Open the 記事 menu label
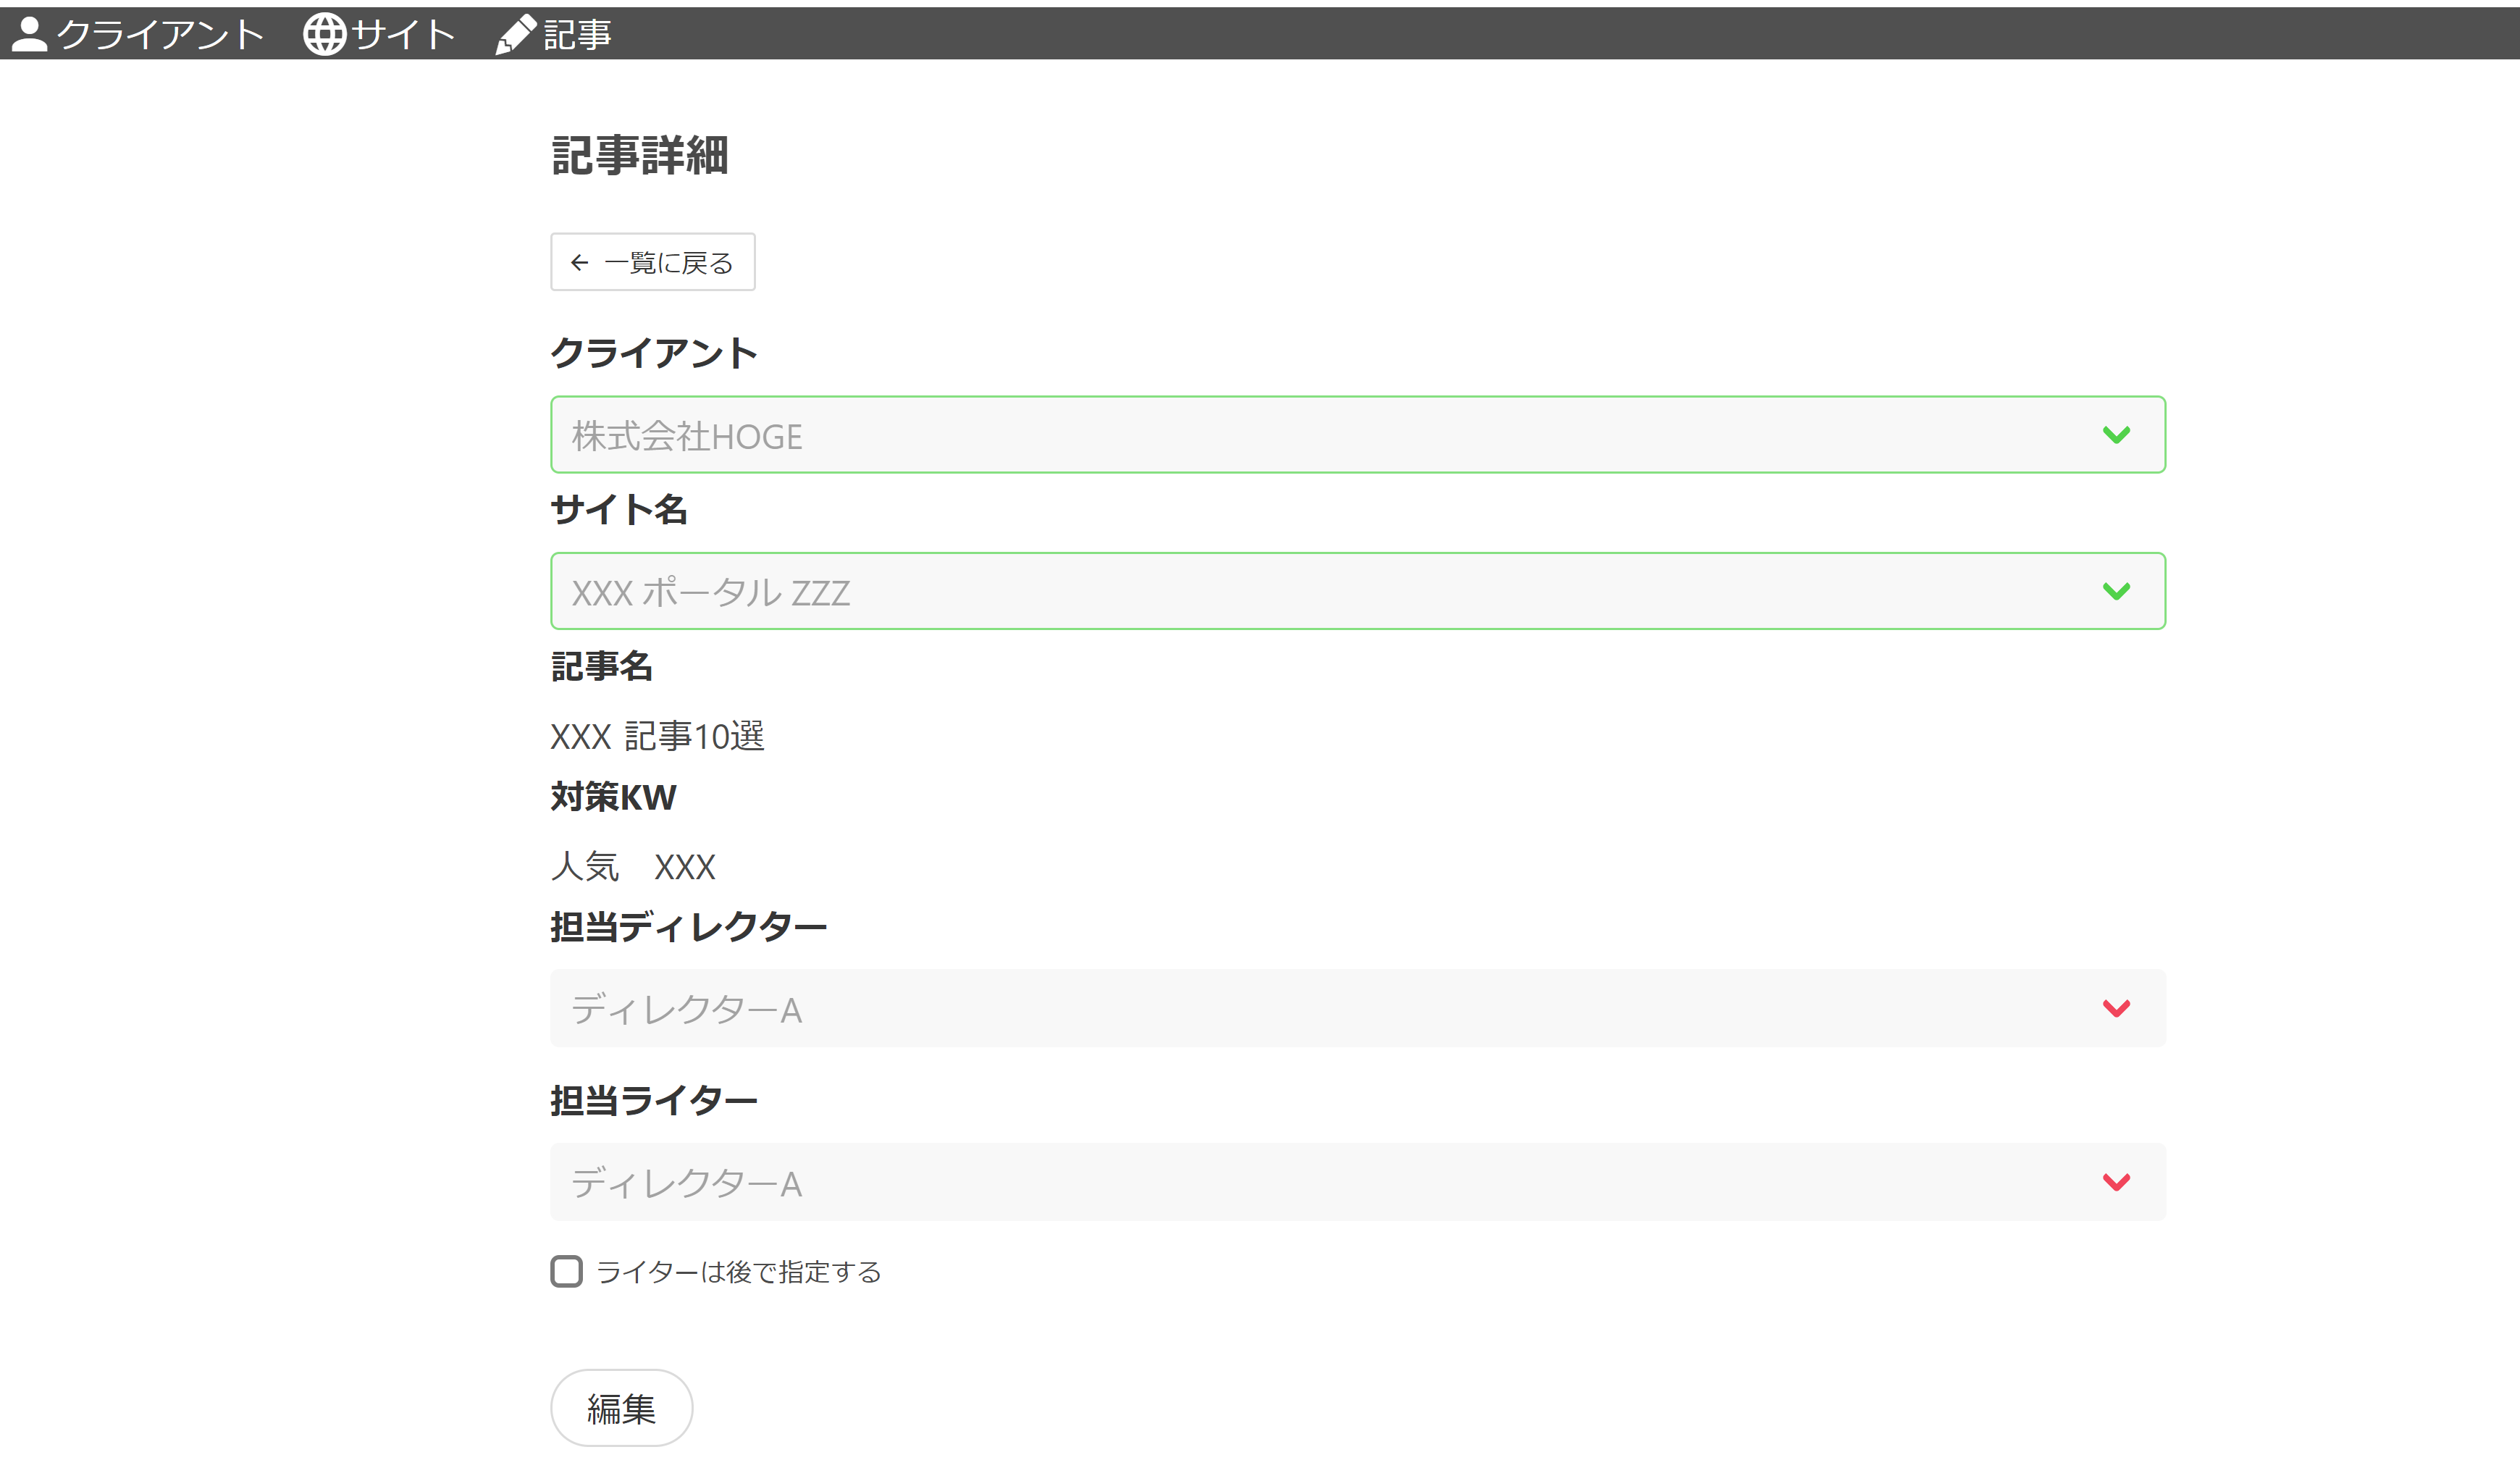 click(577, 35)
